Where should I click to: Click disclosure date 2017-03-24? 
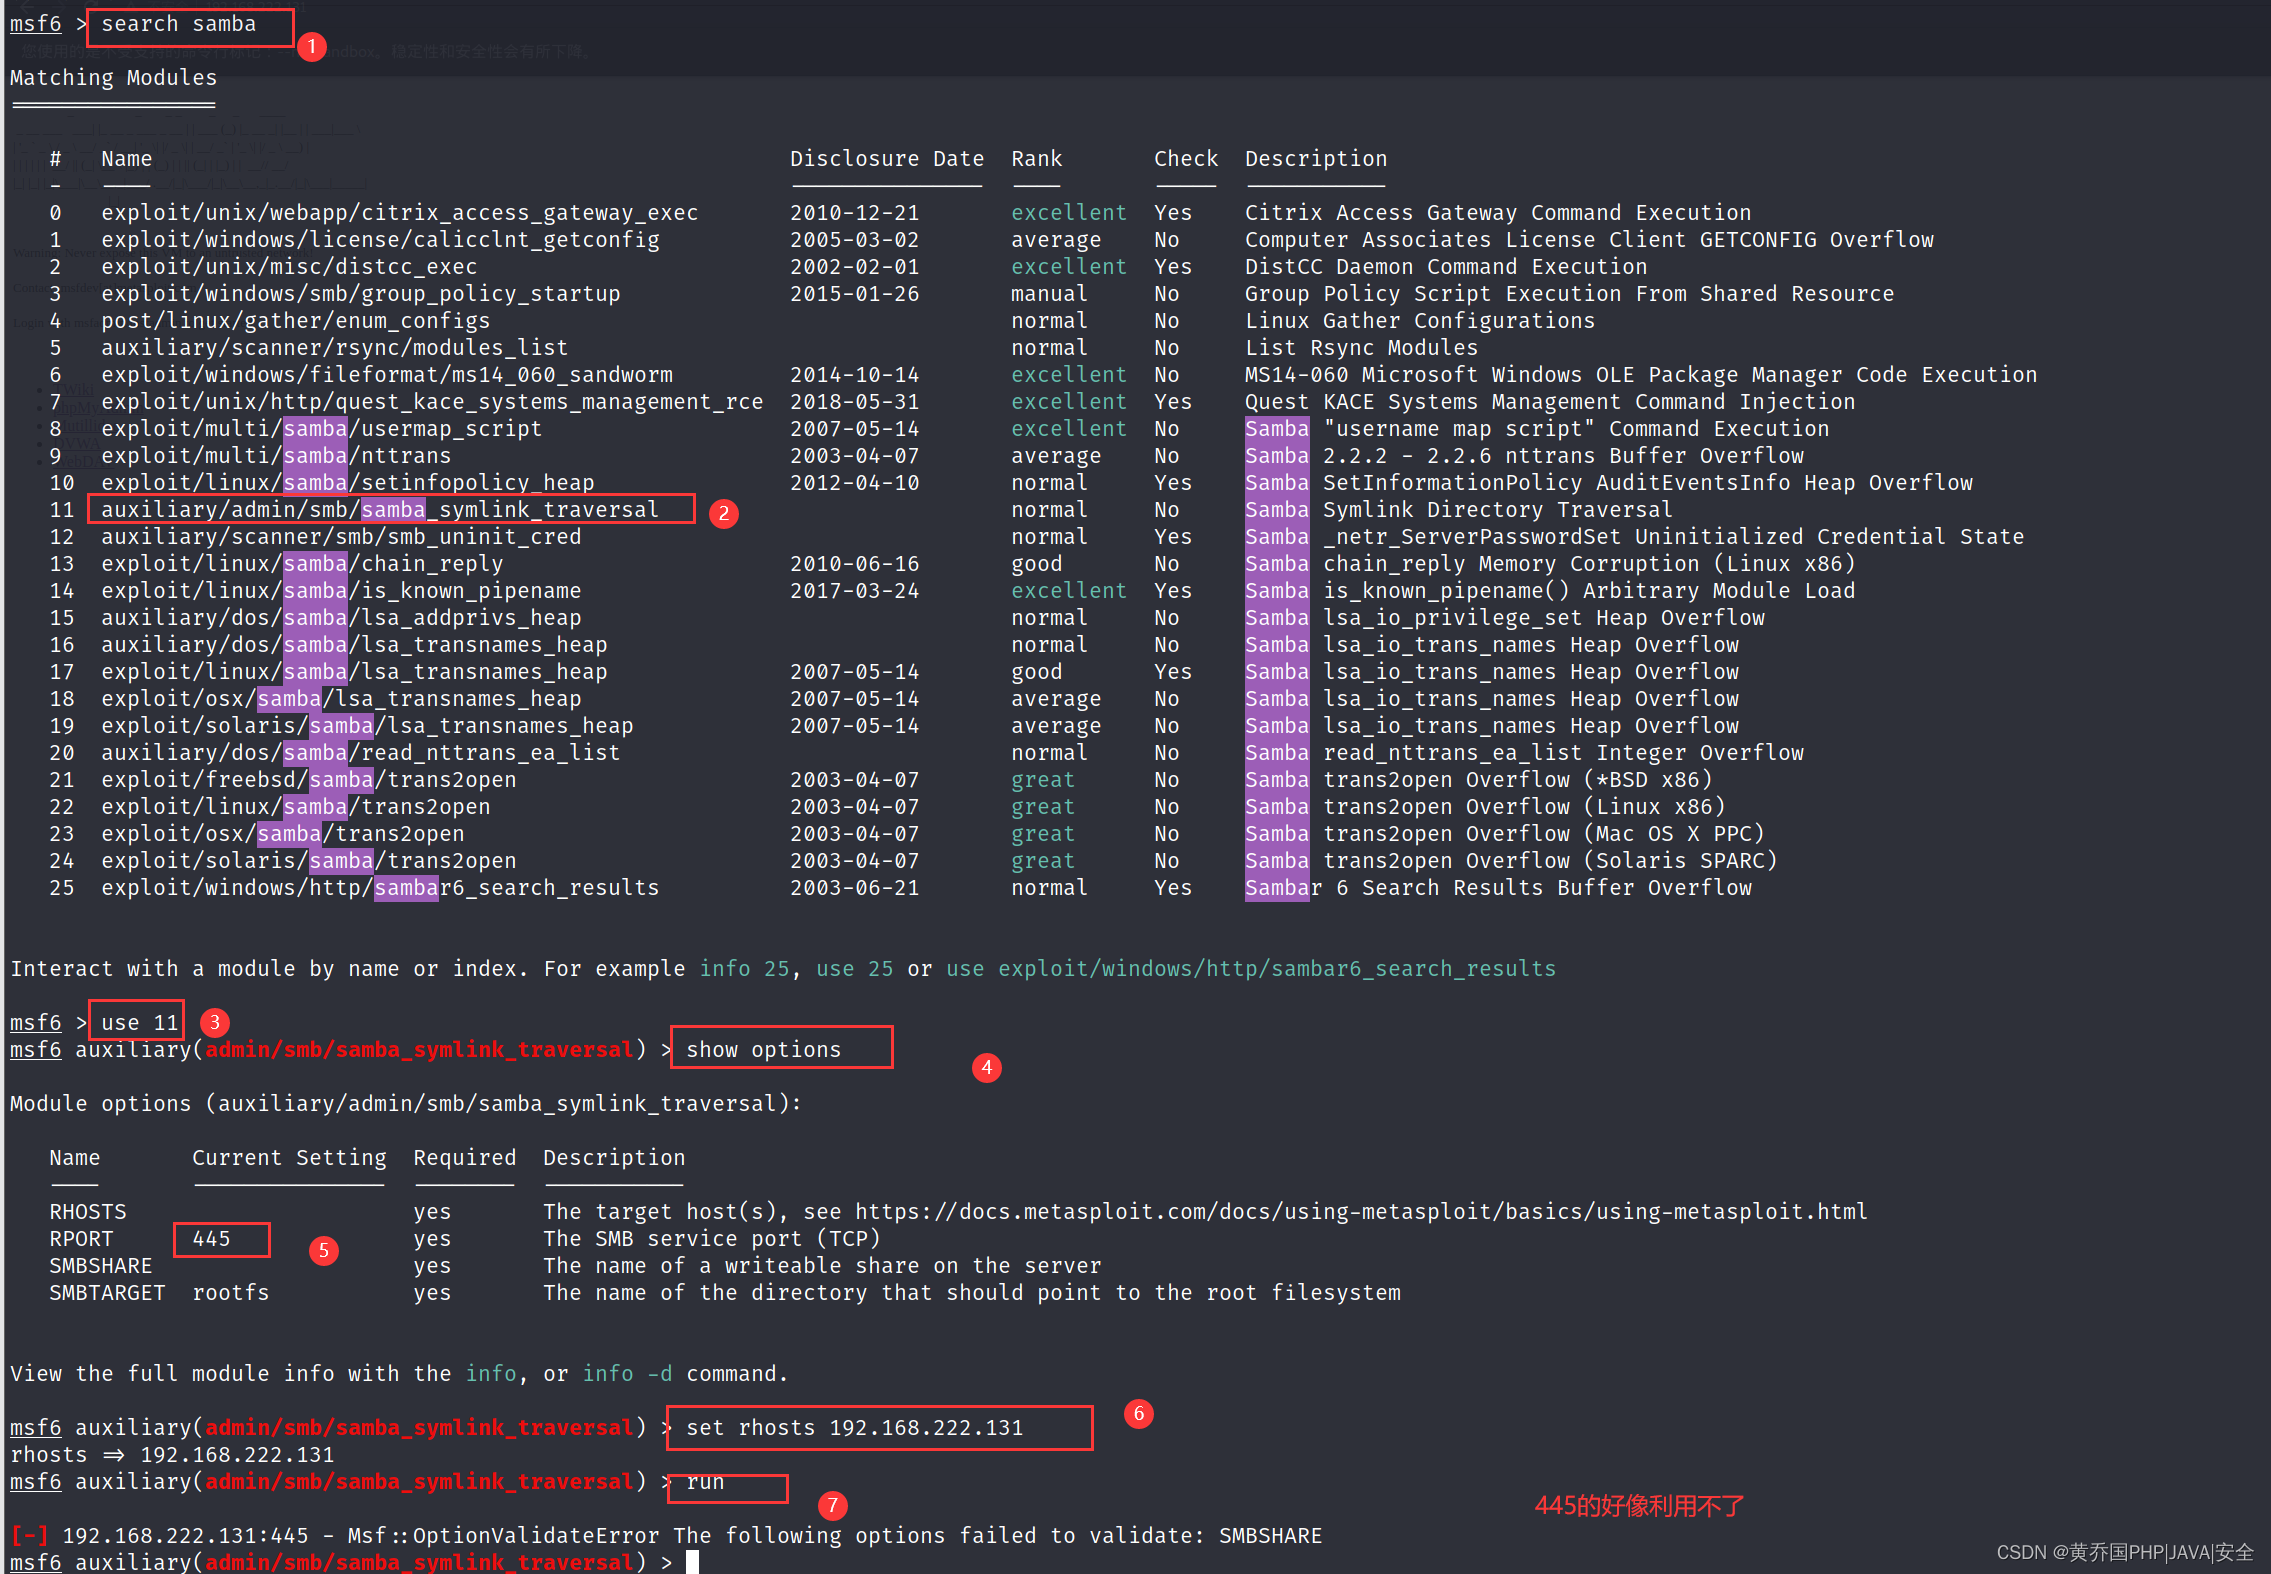[x=855, y=591]
